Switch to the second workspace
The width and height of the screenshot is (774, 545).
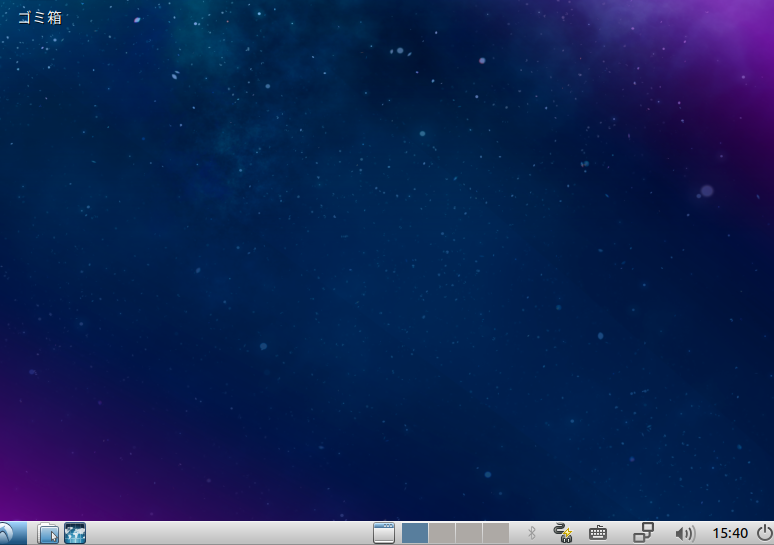point(442,533)
